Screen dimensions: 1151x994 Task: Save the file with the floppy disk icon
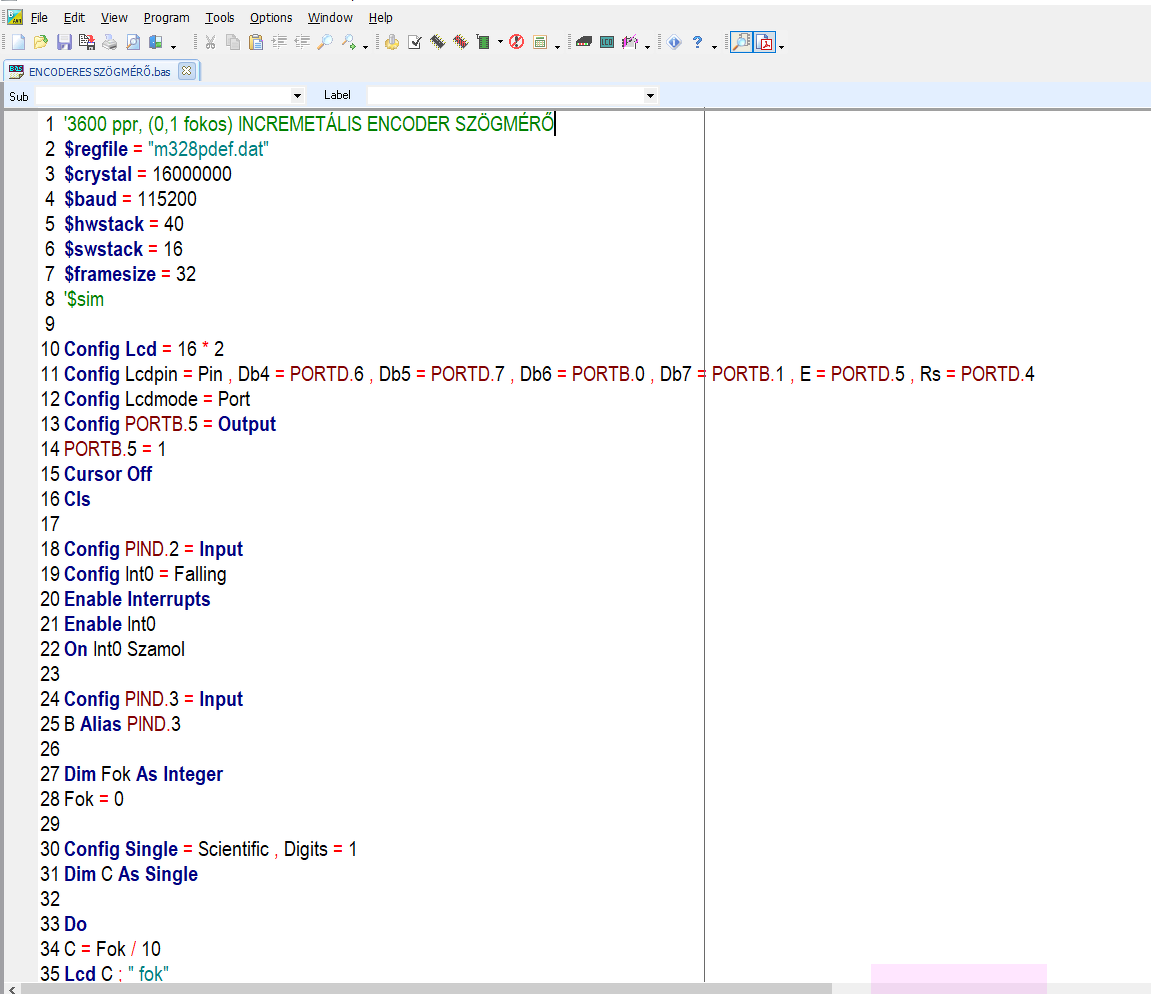[x=65, y=43]
